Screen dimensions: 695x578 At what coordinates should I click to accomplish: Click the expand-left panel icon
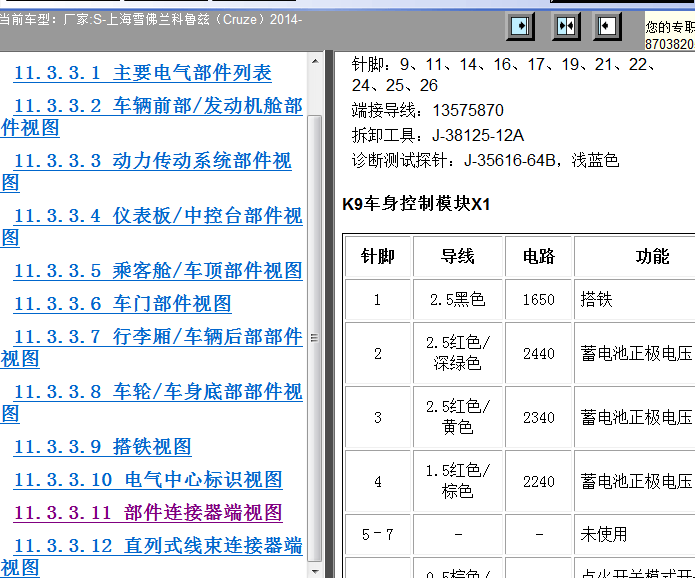607,26
